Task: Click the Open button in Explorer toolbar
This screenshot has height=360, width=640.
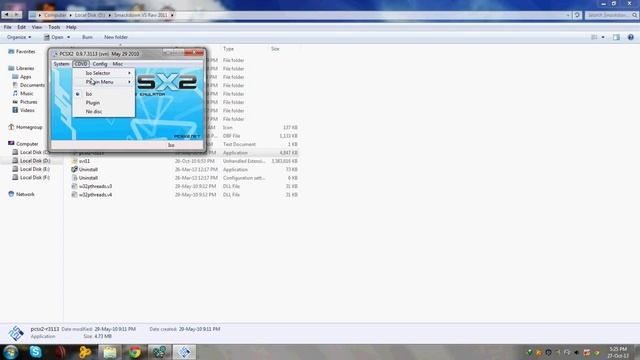Action: coord(54,37)
